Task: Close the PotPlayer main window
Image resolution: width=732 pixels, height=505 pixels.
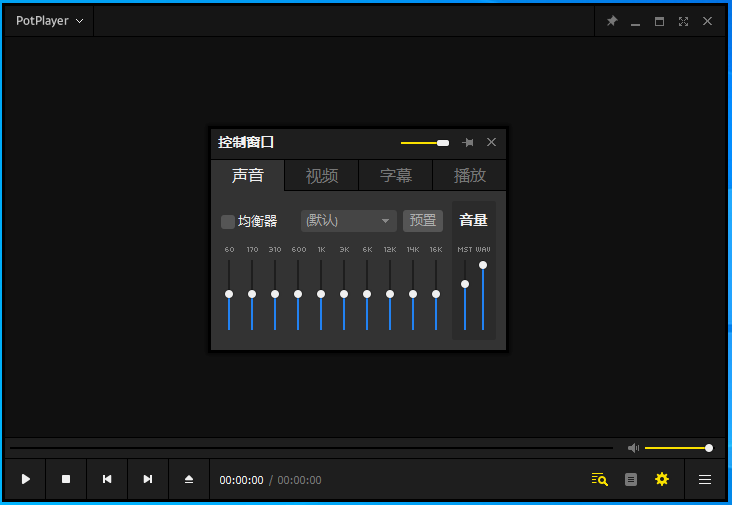Action: 707,21
